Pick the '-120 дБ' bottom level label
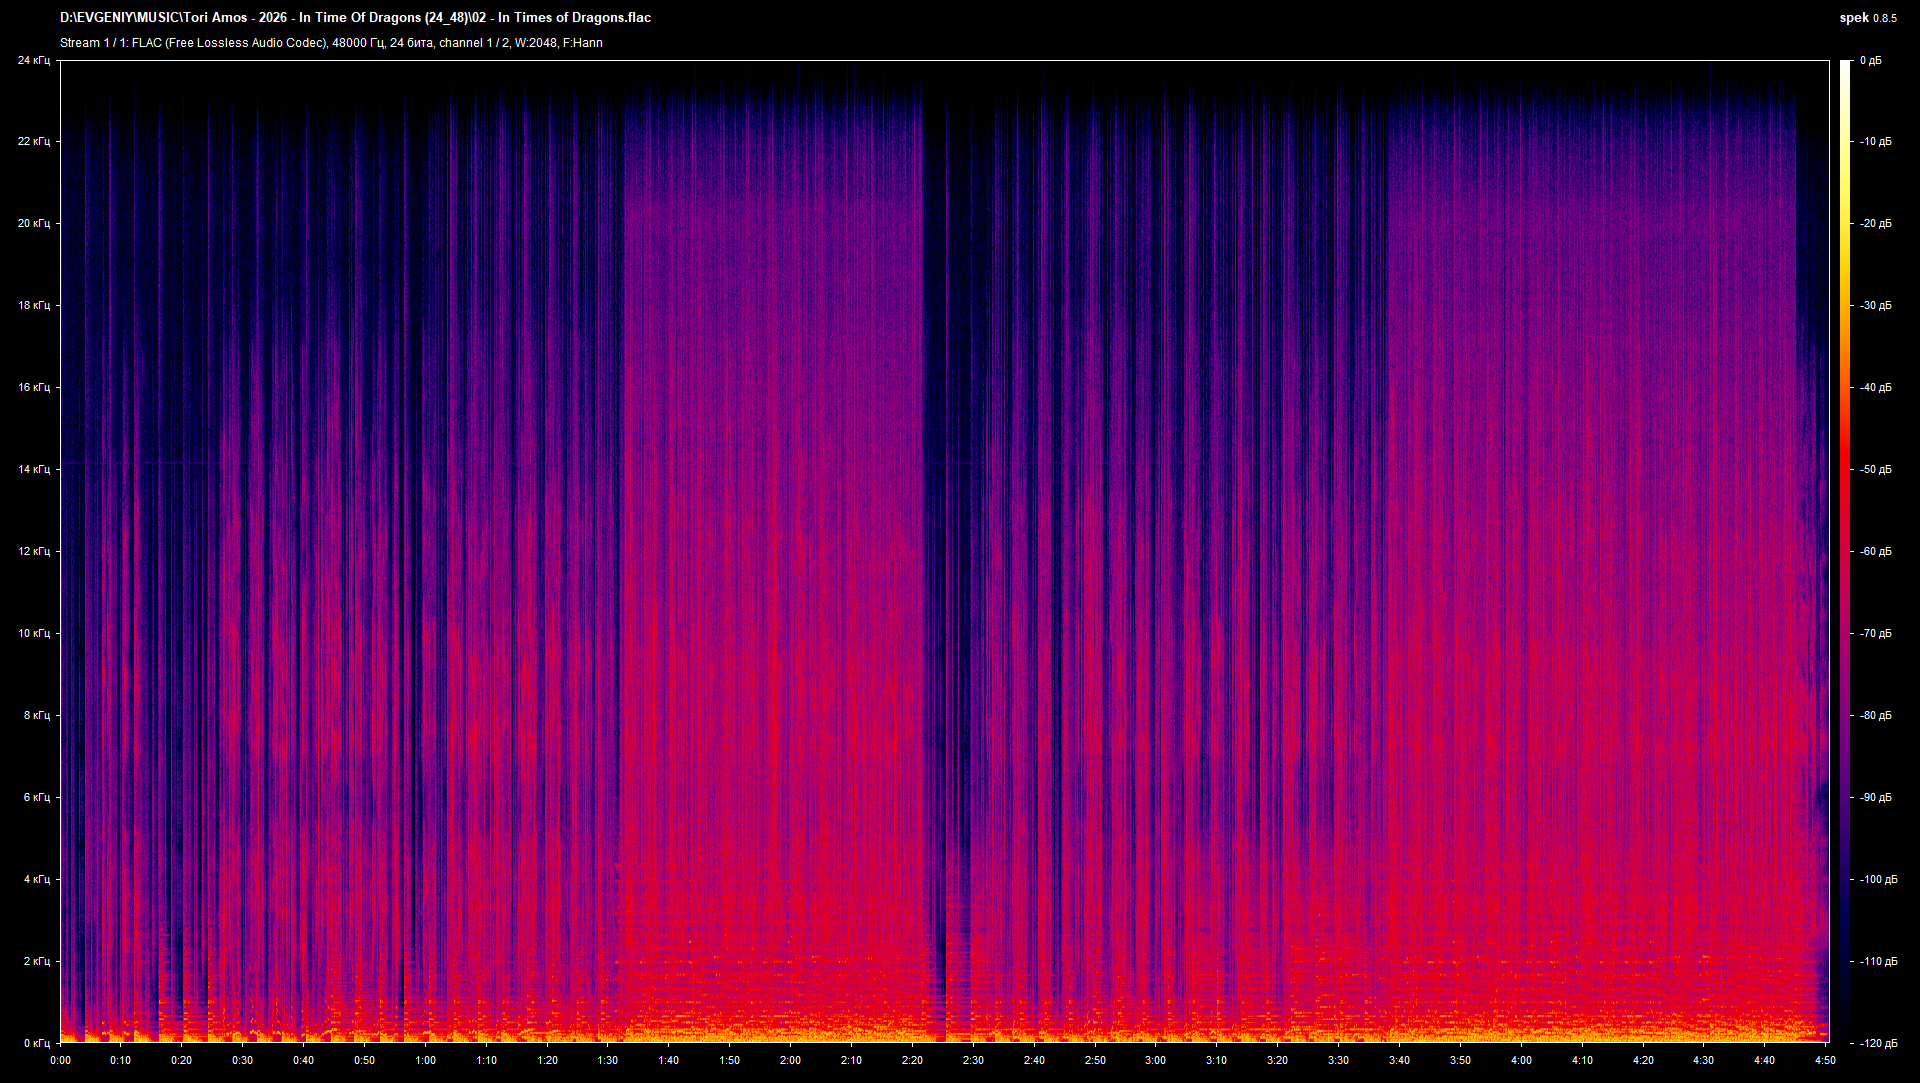The height and width of the screenshot is (1083, 1920). [1878, 1043]
